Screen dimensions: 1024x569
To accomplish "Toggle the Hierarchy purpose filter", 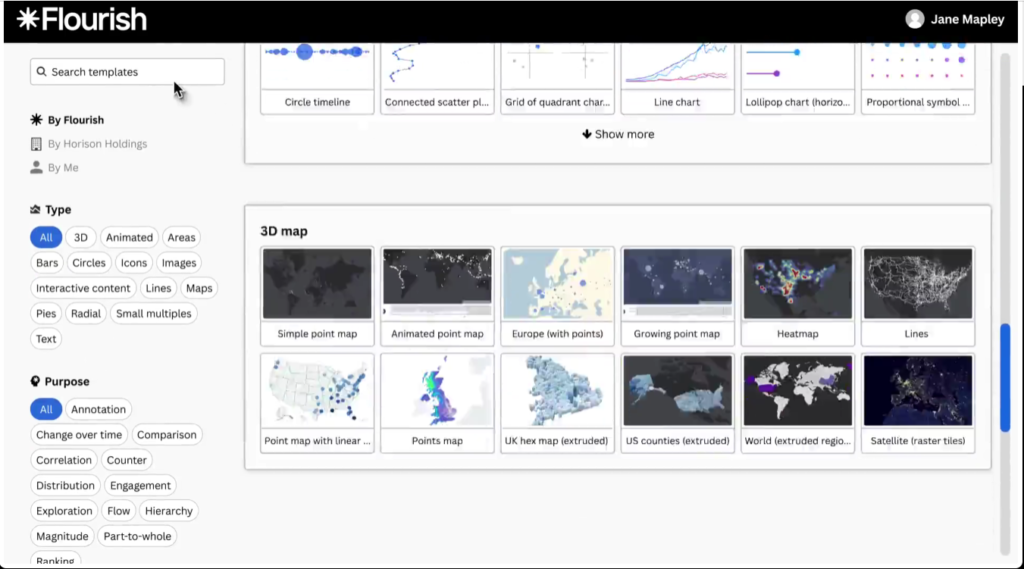I will [x=168, y=511].
